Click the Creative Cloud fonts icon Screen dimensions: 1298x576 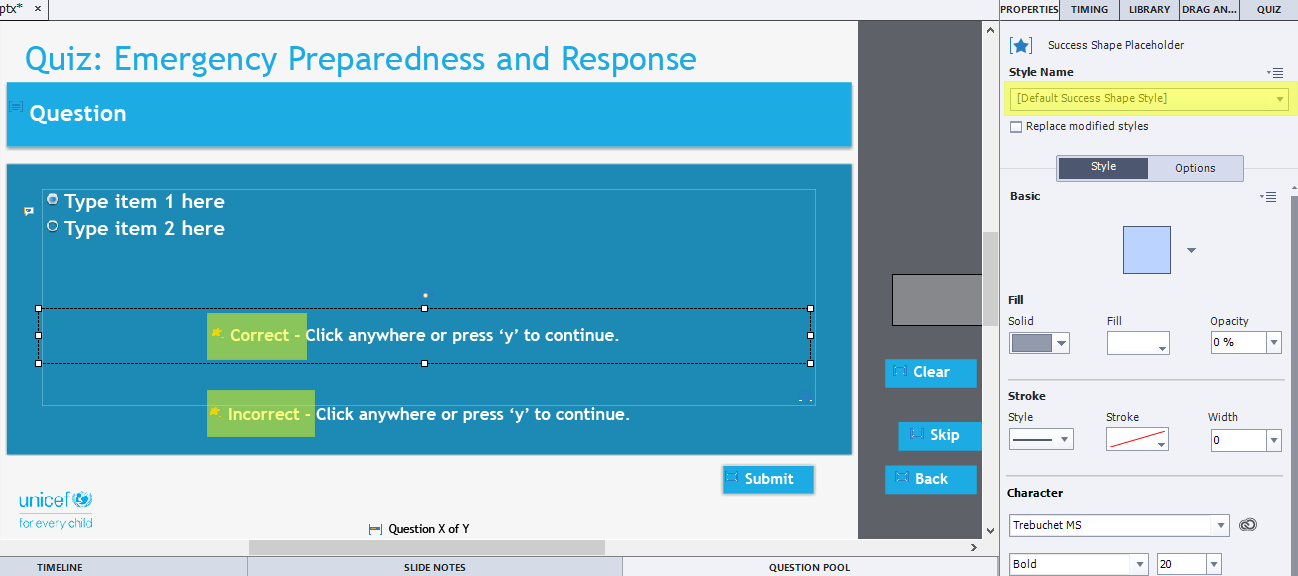1247,525
